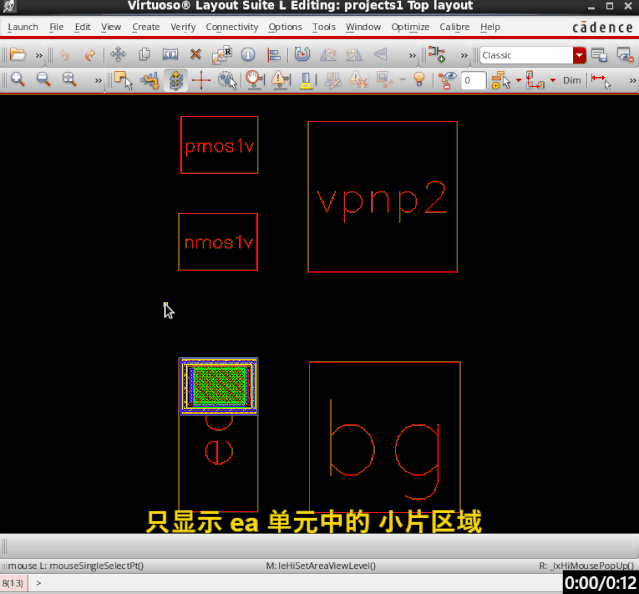Click the Zoom In magnifier icon
This screenshot has height=594, width=639.
[17, 80]
